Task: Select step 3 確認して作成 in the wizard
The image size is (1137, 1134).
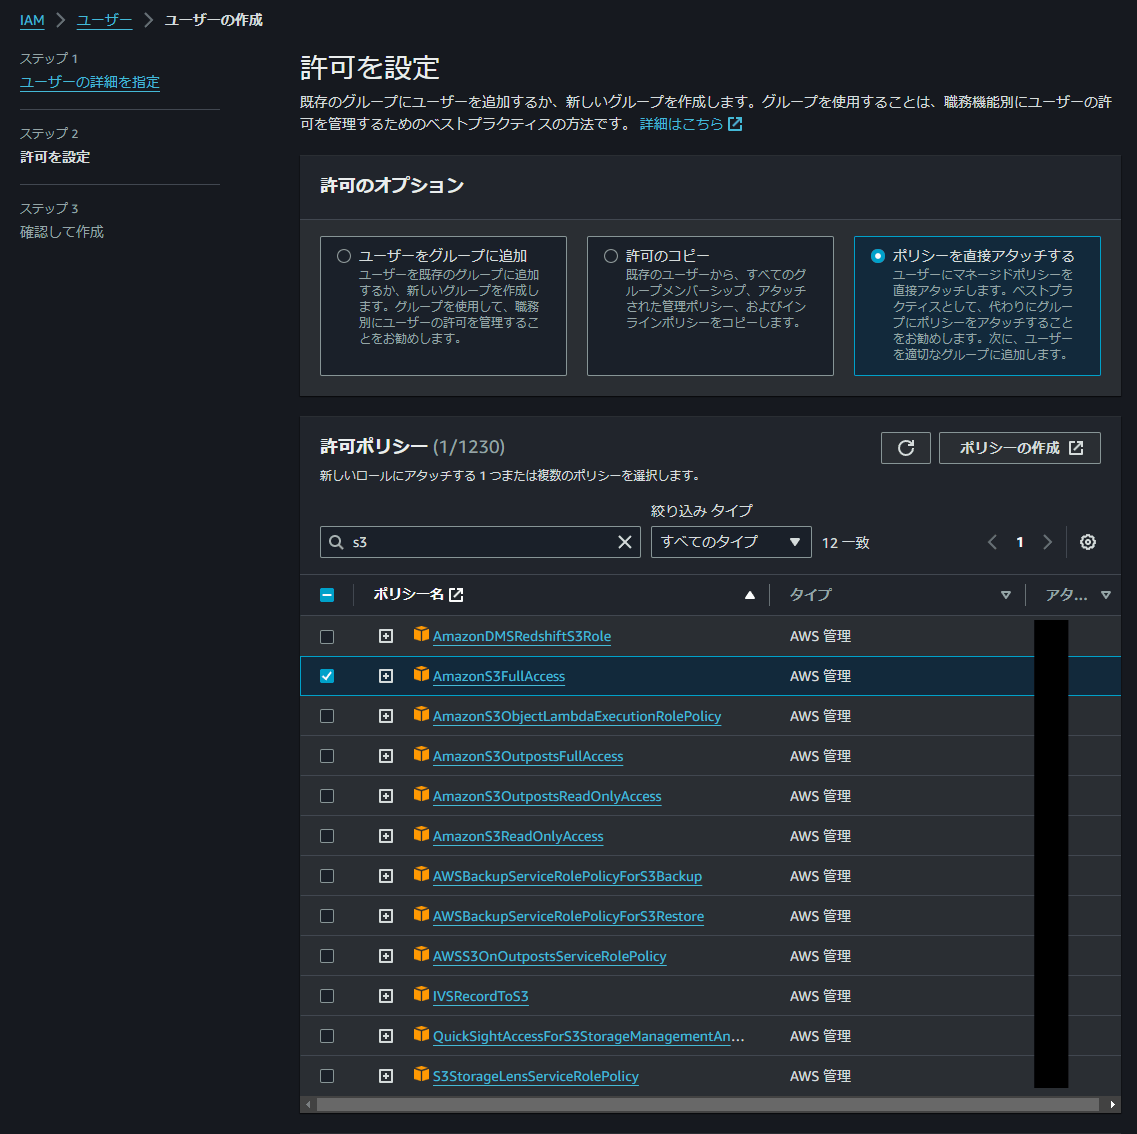Action: click(62, 232)
